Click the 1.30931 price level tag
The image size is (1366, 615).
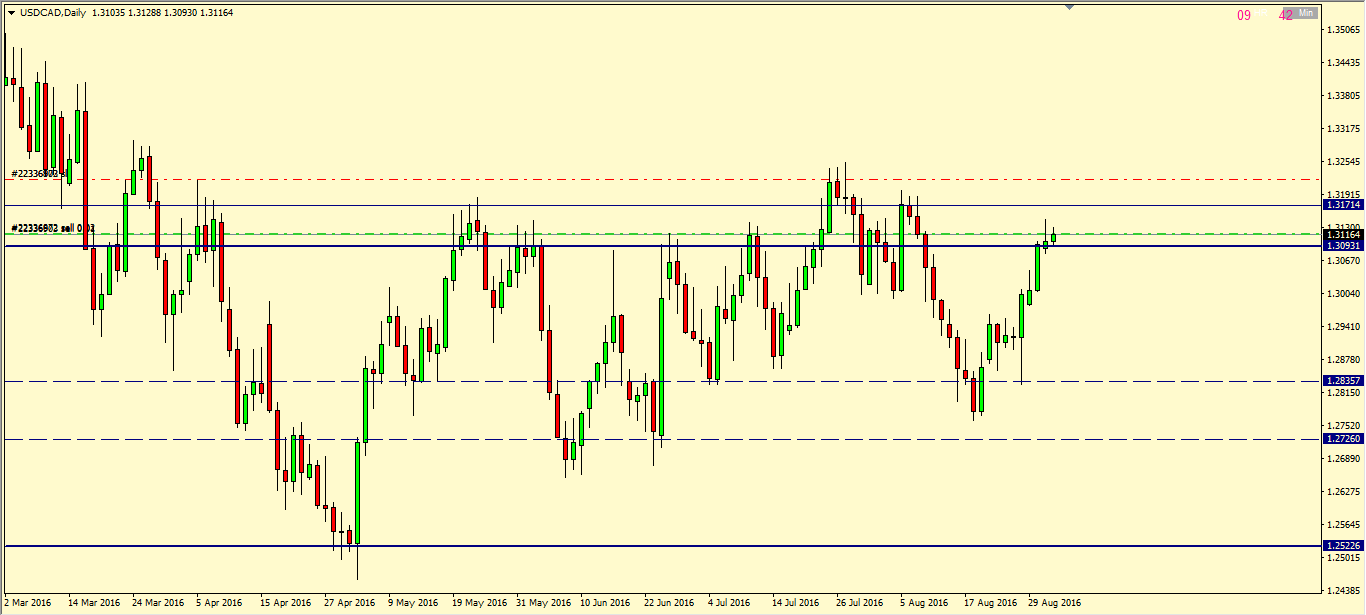click(x=1342, y=246)
